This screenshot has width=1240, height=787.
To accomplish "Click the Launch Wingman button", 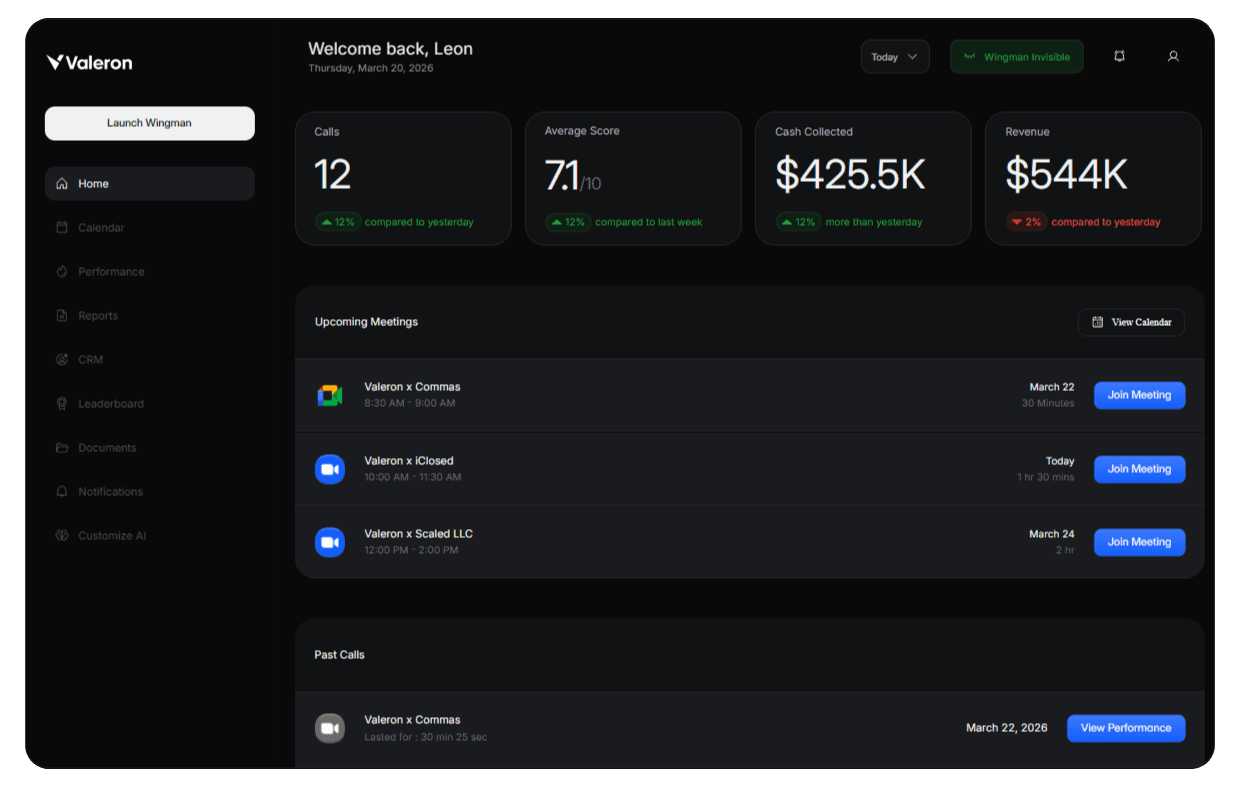I will pyautogui.click(x=150, y=123).
